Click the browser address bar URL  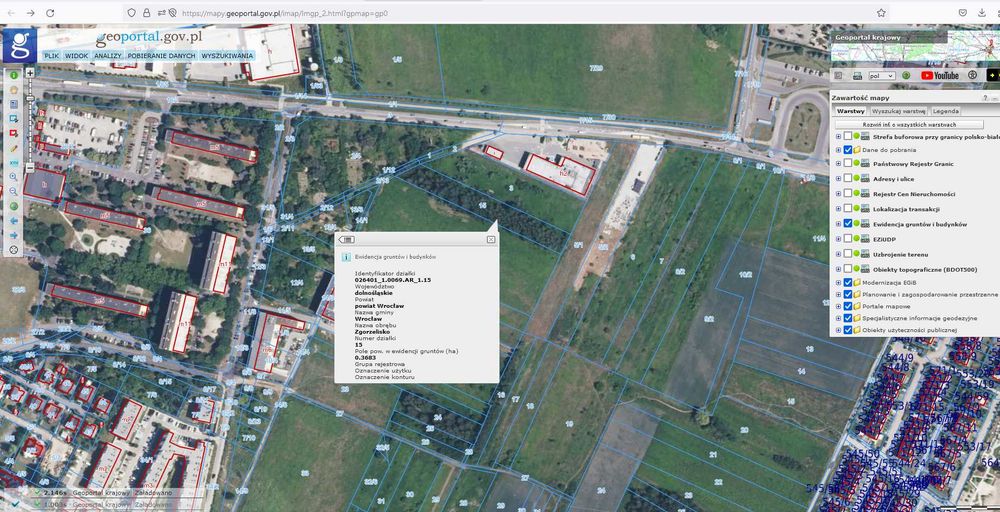(x=284, y=13)
